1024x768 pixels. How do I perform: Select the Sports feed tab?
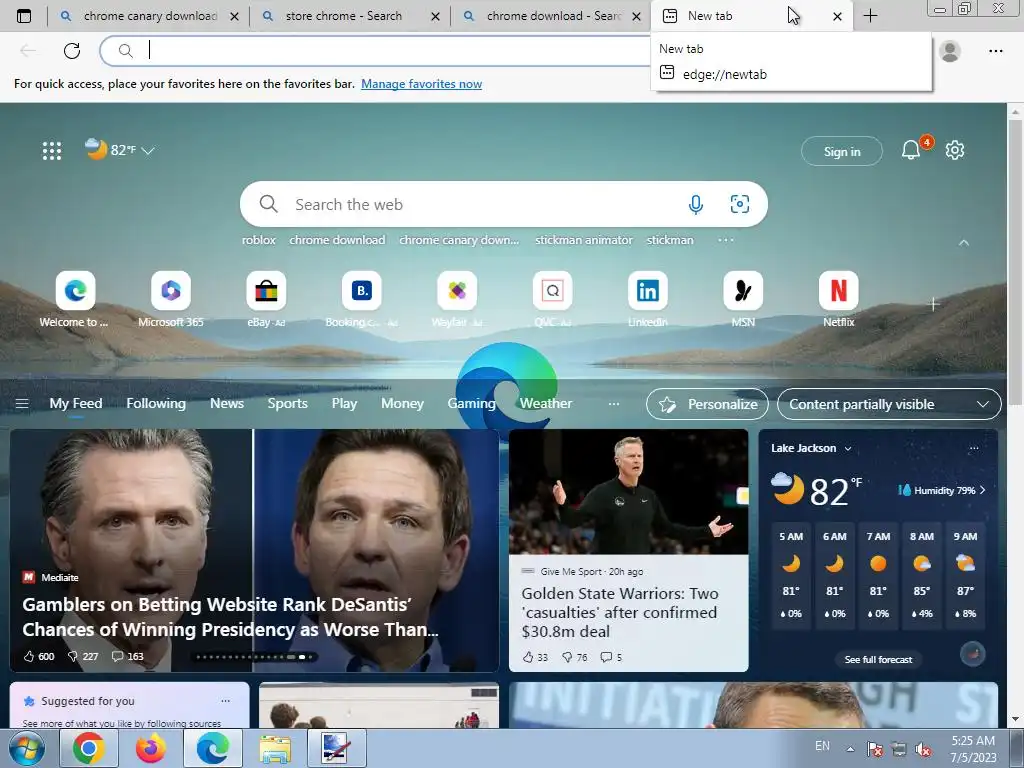coord(287,404)
